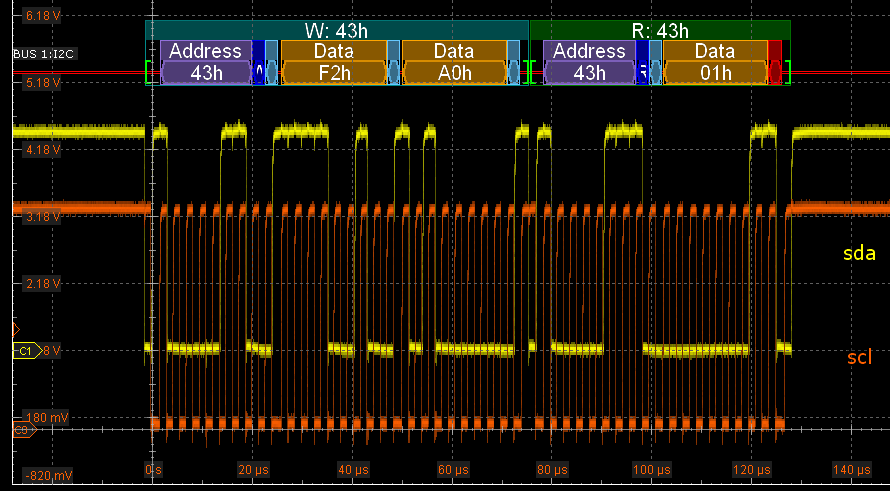The image size is (890, 491).
Task: Click the green start bracket of write frame
Action: tap(150, 71)
